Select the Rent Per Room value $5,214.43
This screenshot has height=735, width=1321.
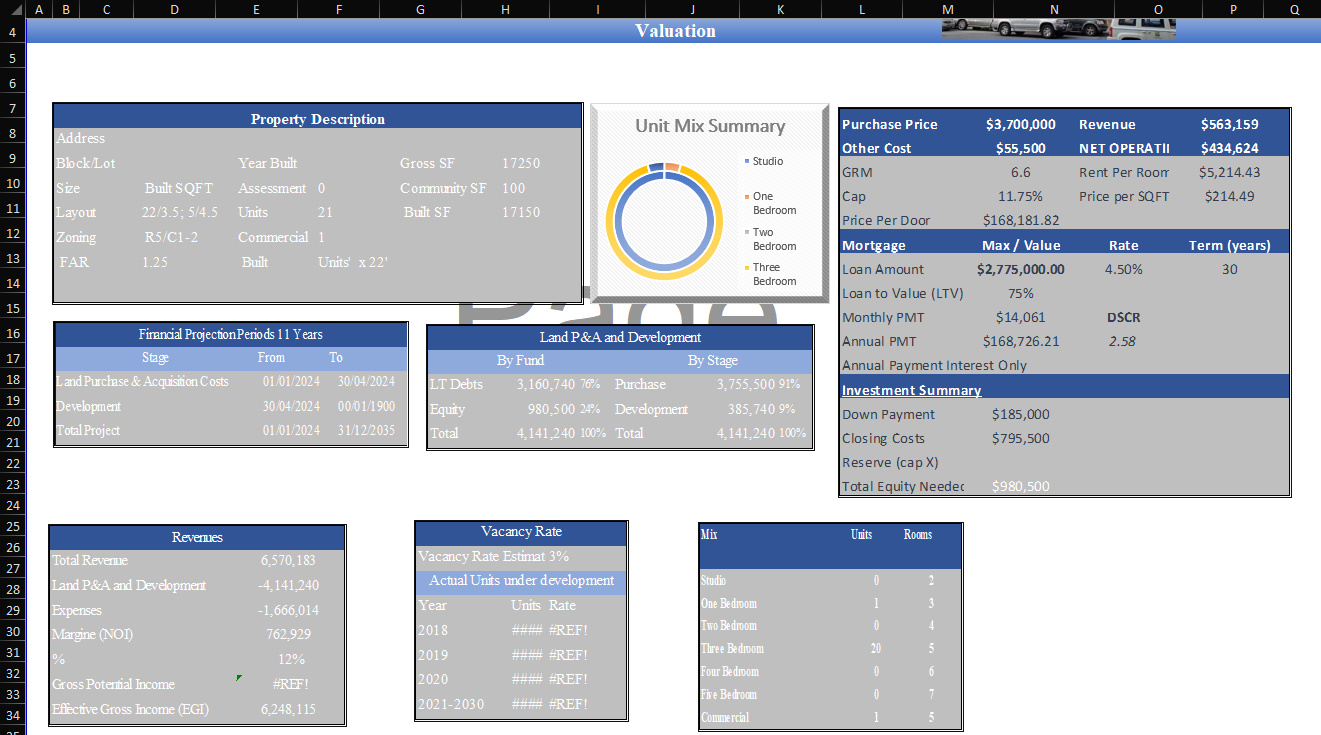point(1229,172)
